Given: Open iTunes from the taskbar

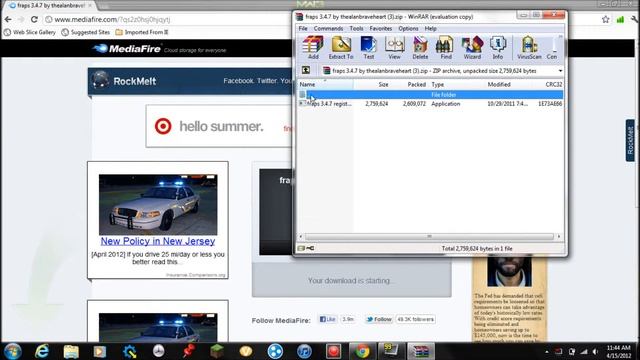Looking at the screenshot, I should tap(304, 351).
